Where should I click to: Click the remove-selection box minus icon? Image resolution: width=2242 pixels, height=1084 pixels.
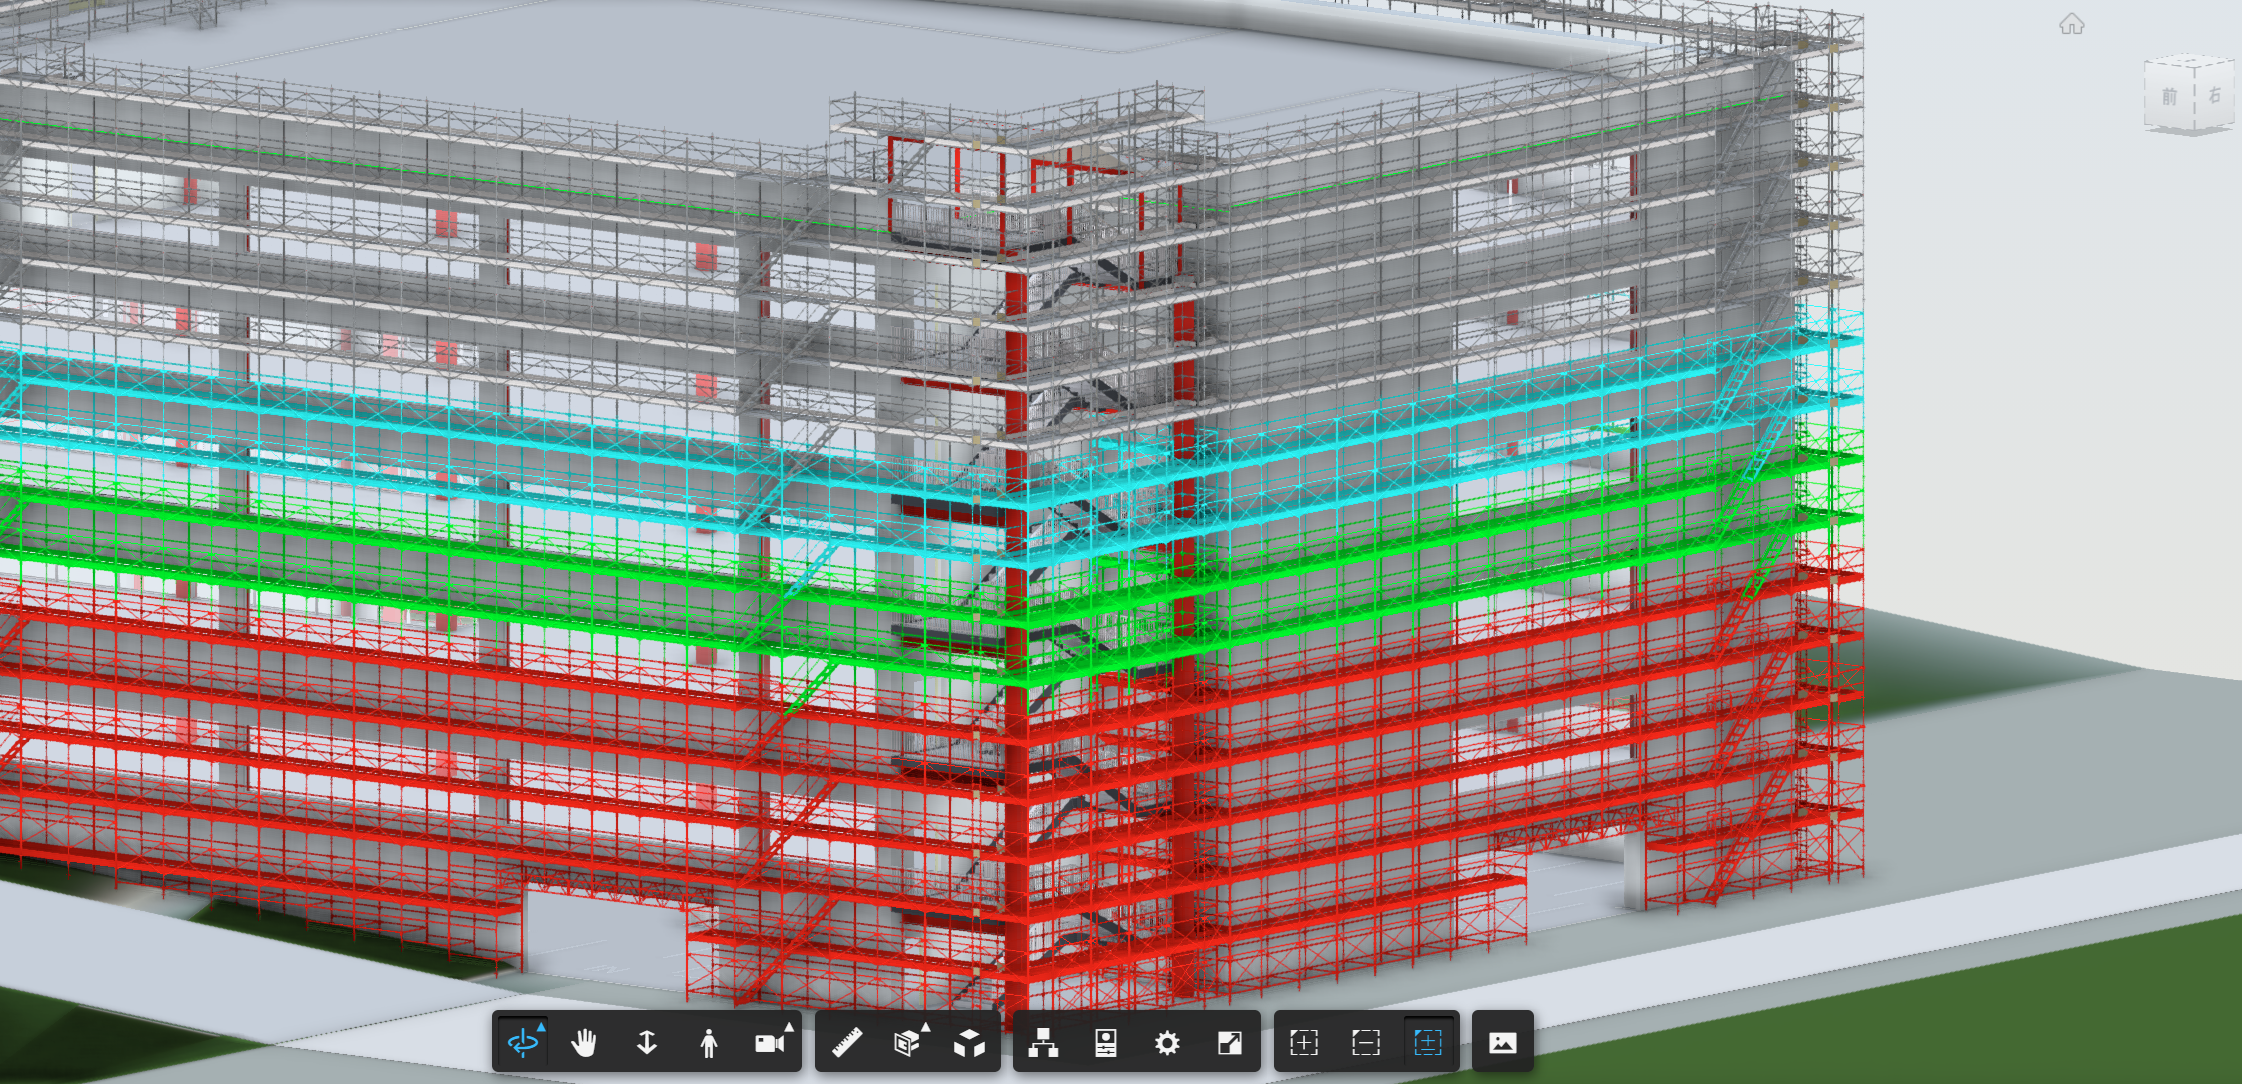(x=1366, y=1043)
